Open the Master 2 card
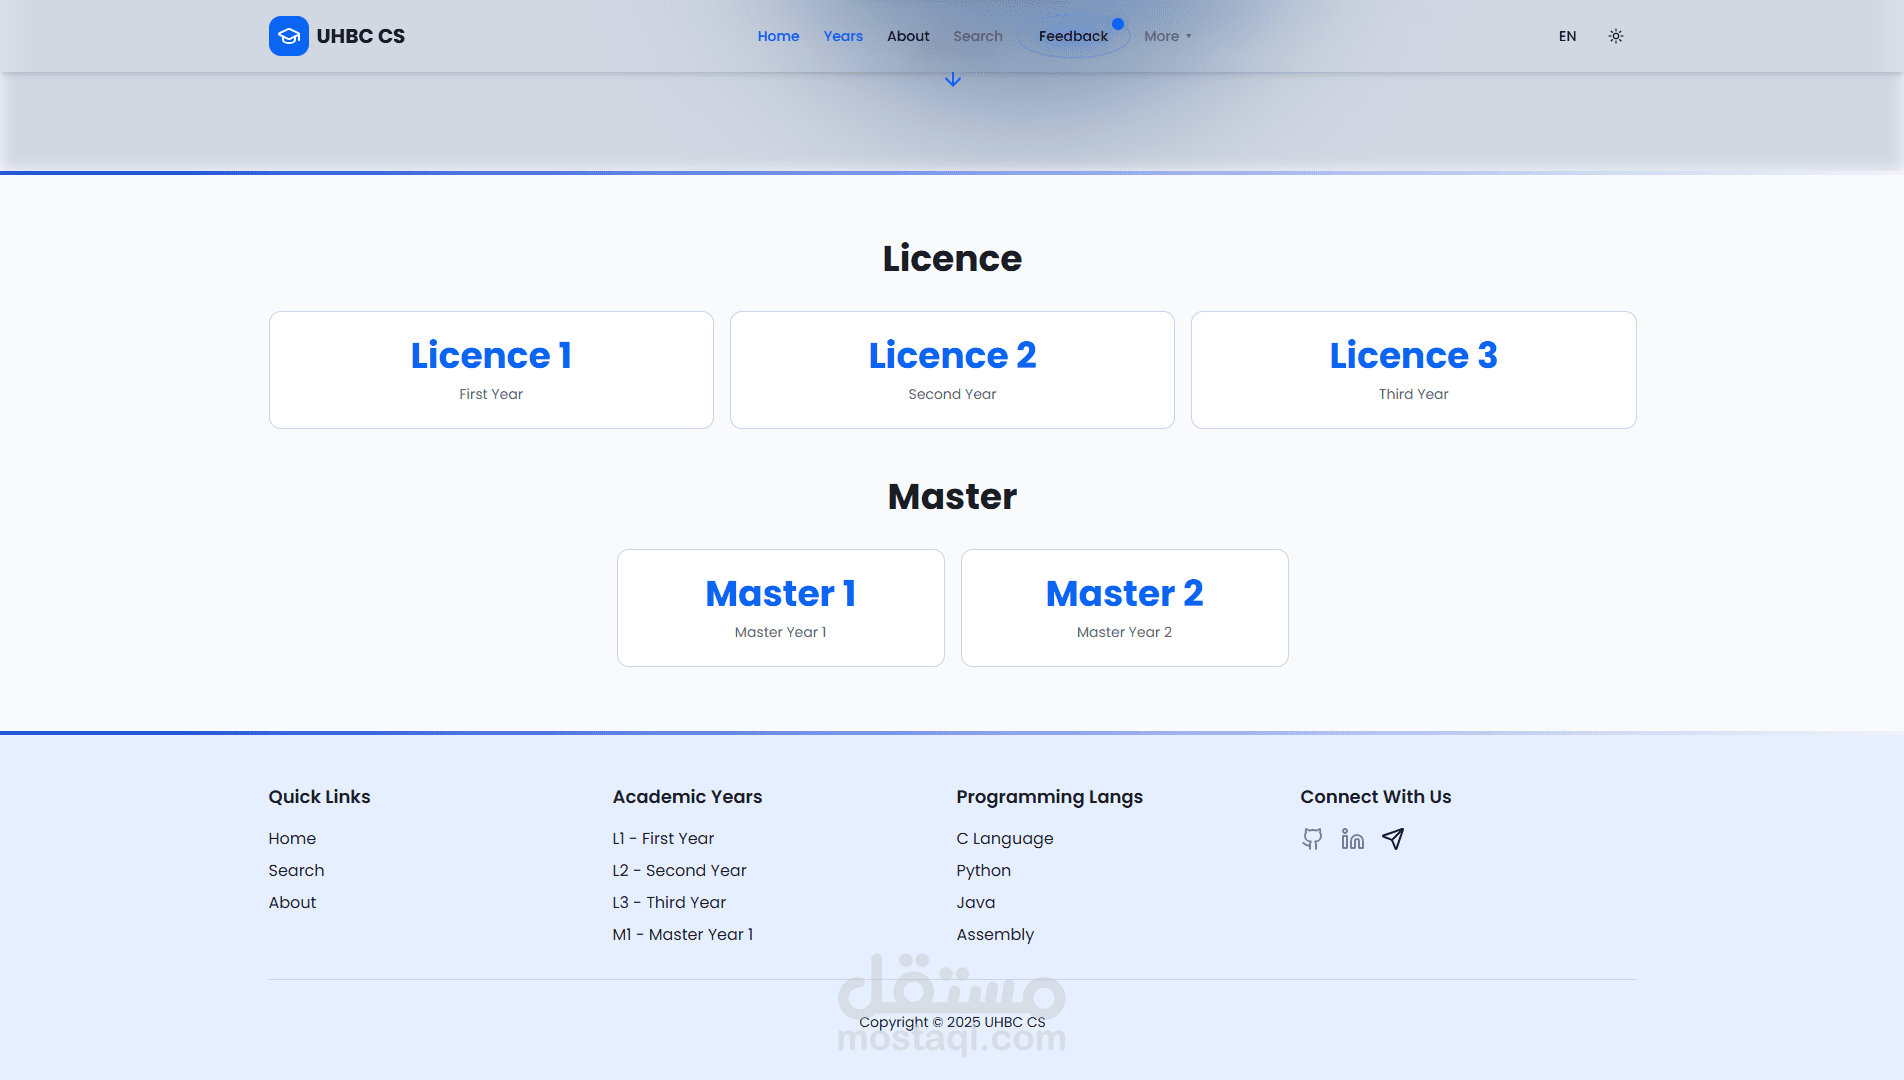 coord(1124,608)
